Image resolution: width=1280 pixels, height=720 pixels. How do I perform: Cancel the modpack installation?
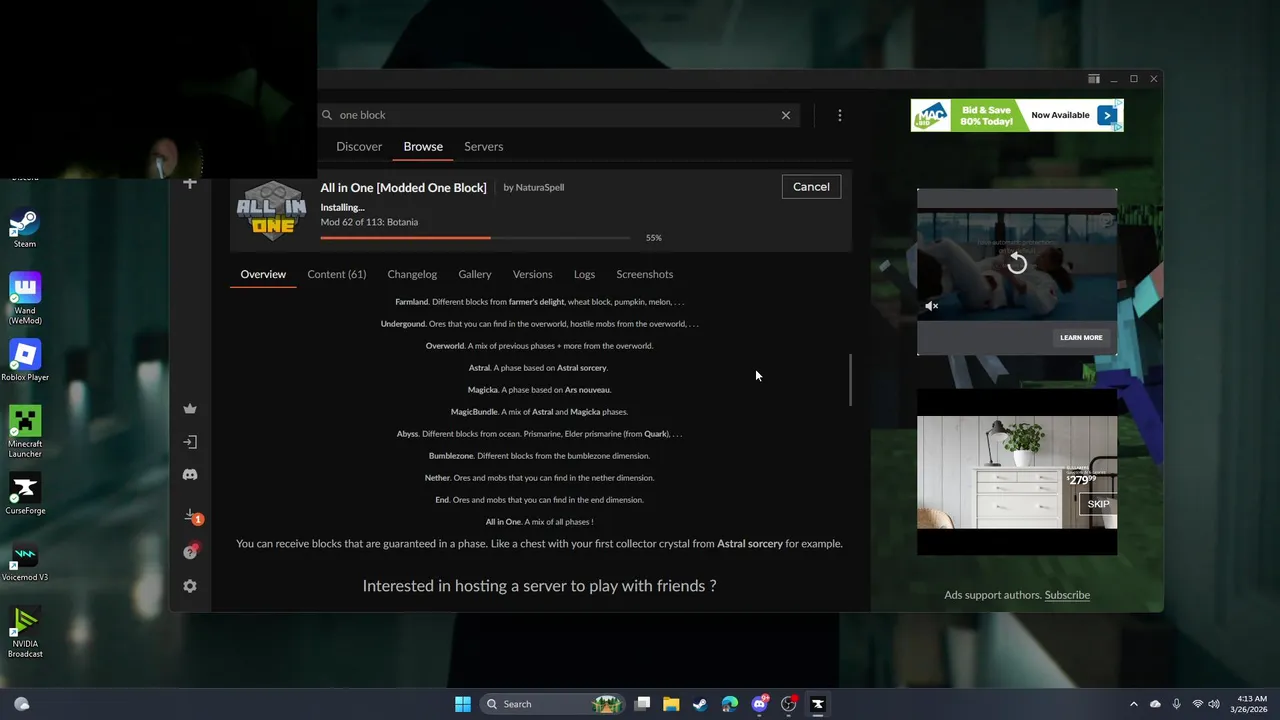(x=811, y=187)
